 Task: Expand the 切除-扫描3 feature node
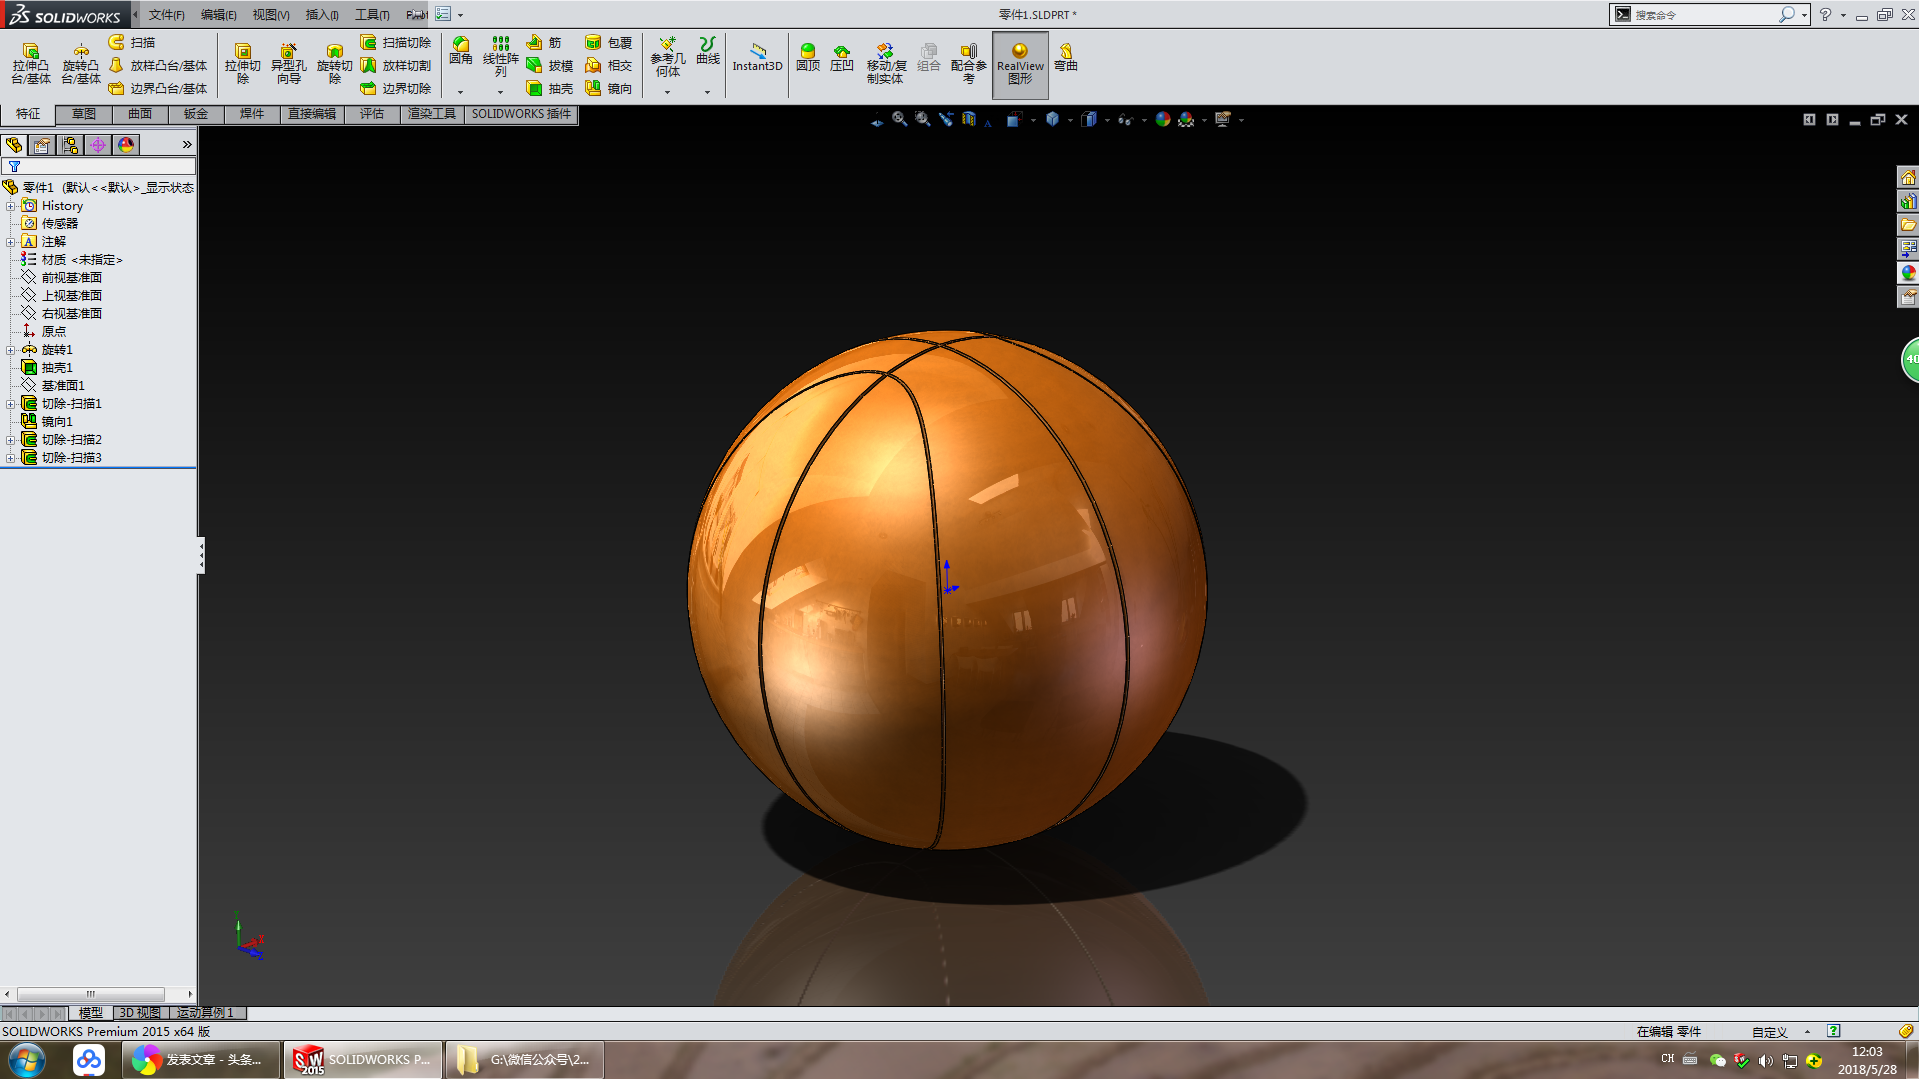pyautogui.click(x=11, y=458)
